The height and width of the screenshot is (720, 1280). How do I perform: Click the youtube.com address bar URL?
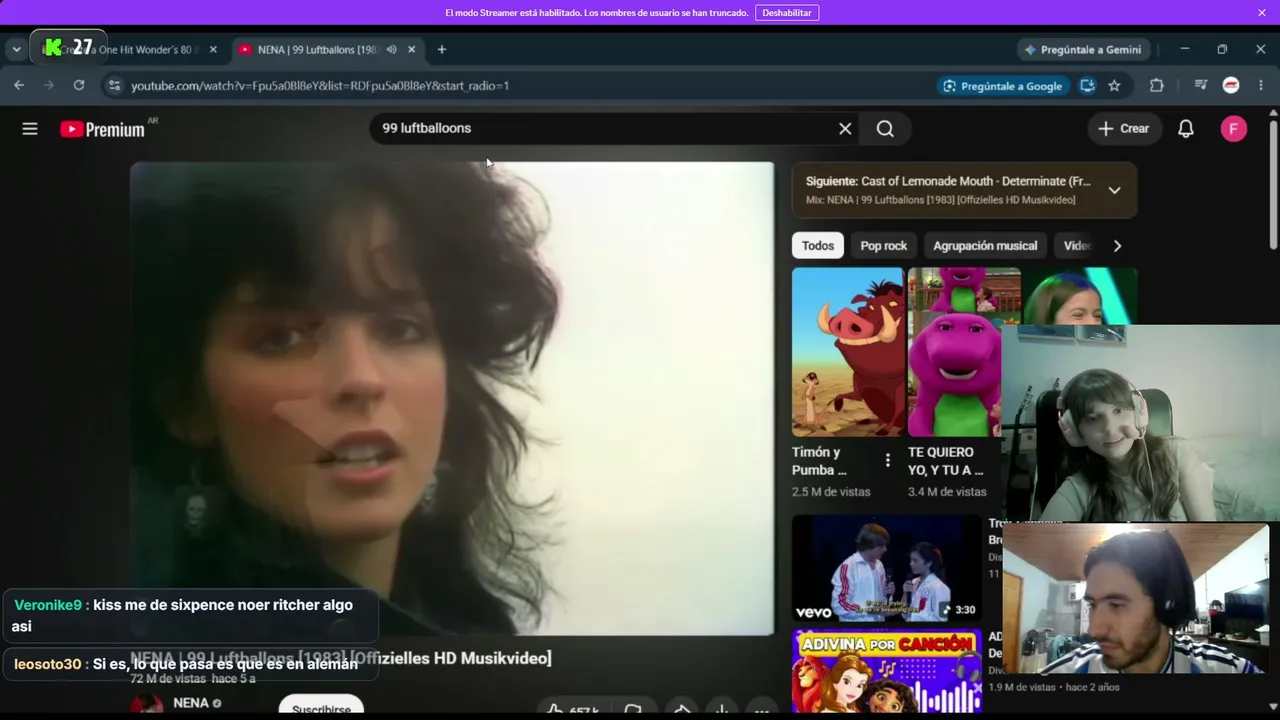(320, 86)
